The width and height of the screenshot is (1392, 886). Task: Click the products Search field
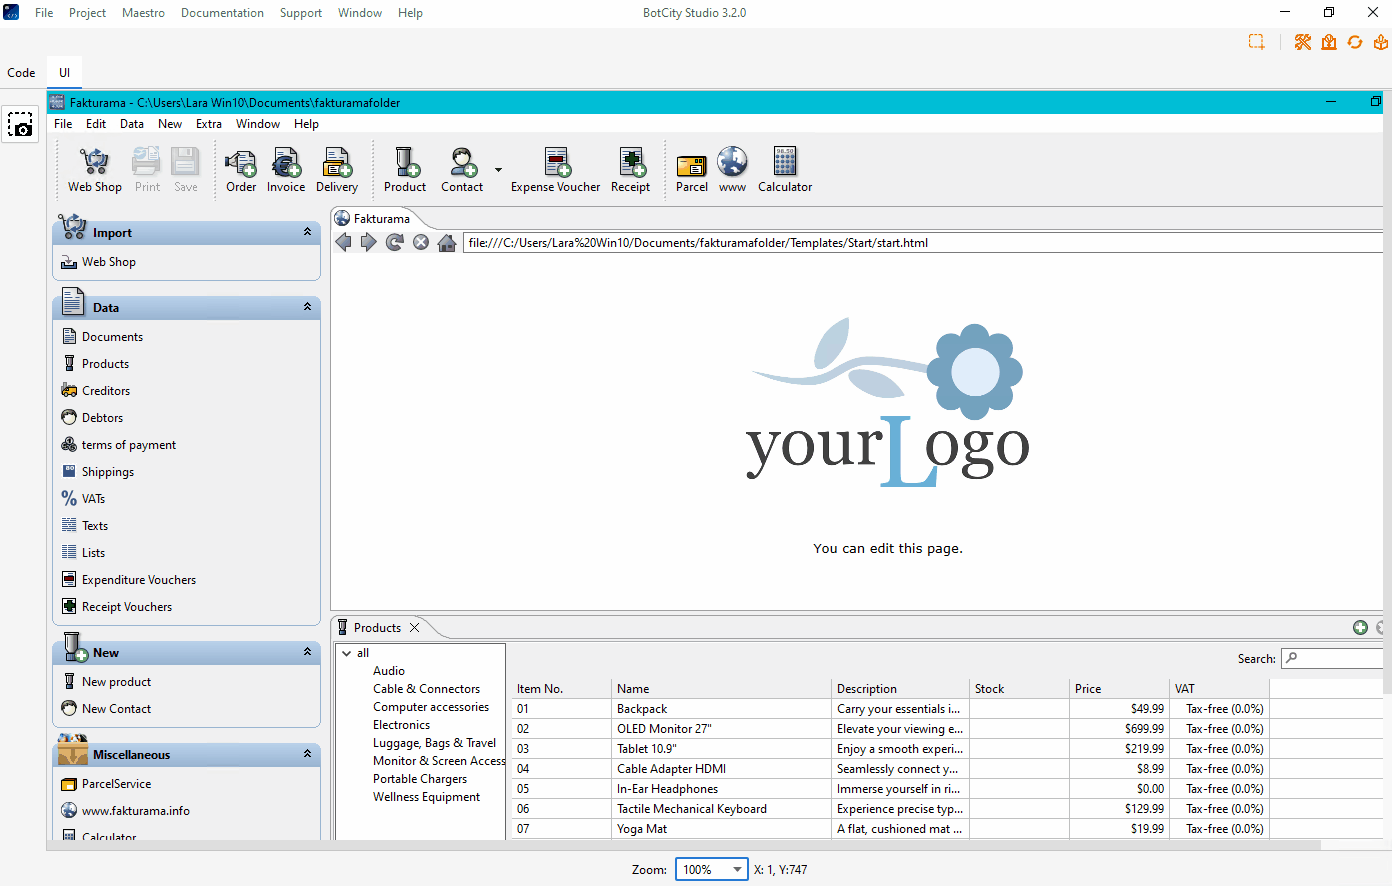[1331, 658]
